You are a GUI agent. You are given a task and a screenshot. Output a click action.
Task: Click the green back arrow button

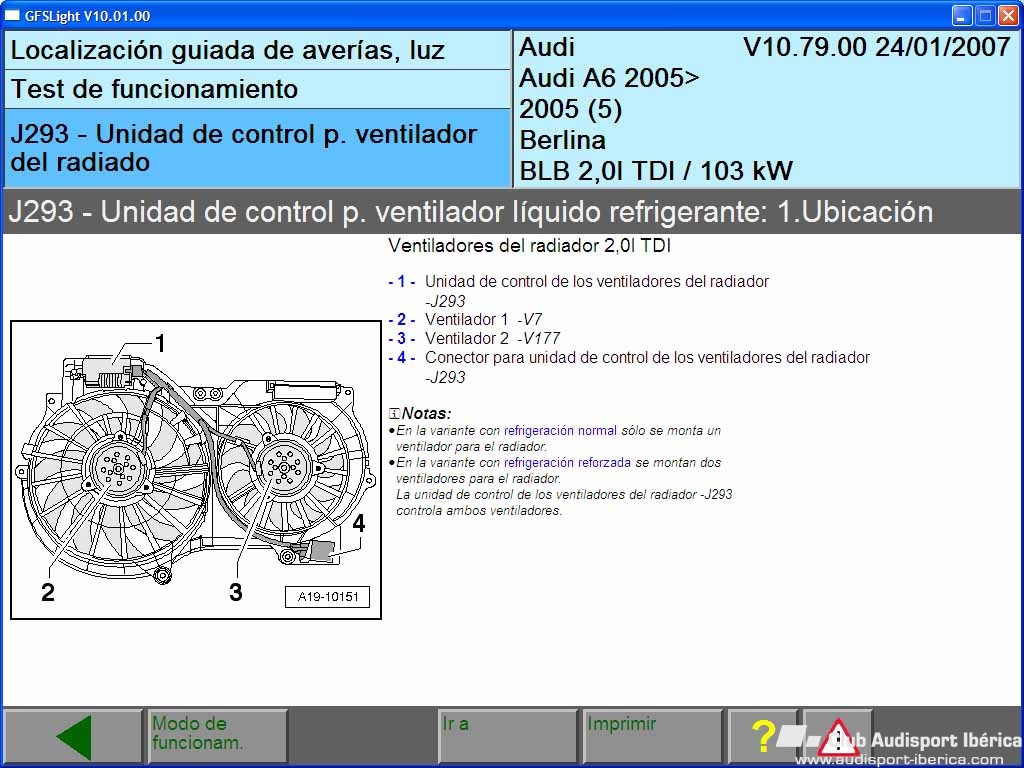point(72,737)
